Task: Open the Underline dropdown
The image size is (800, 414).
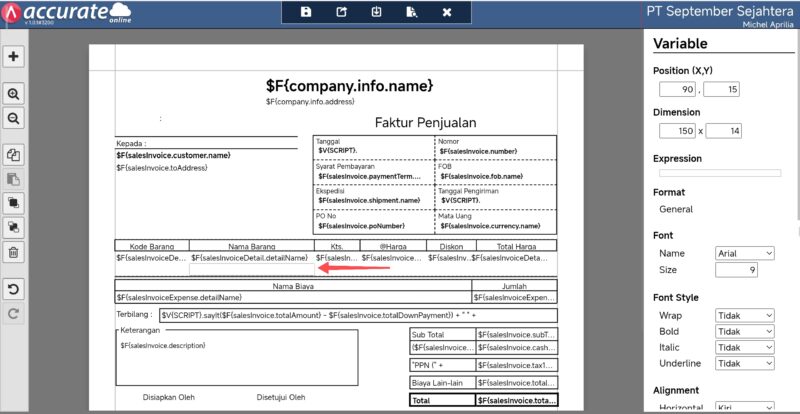Action: (745, 363)
